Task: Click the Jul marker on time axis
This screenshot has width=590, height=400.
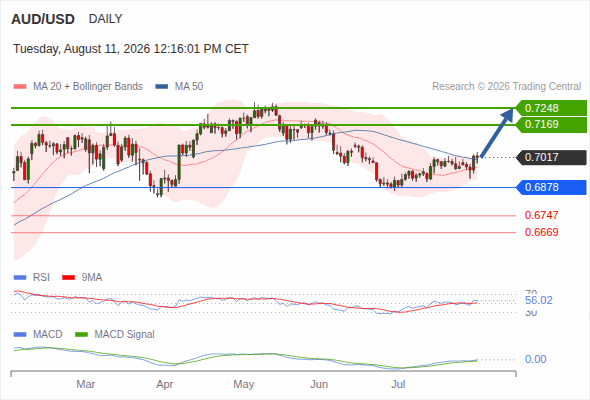Action: tap(398, 384)
